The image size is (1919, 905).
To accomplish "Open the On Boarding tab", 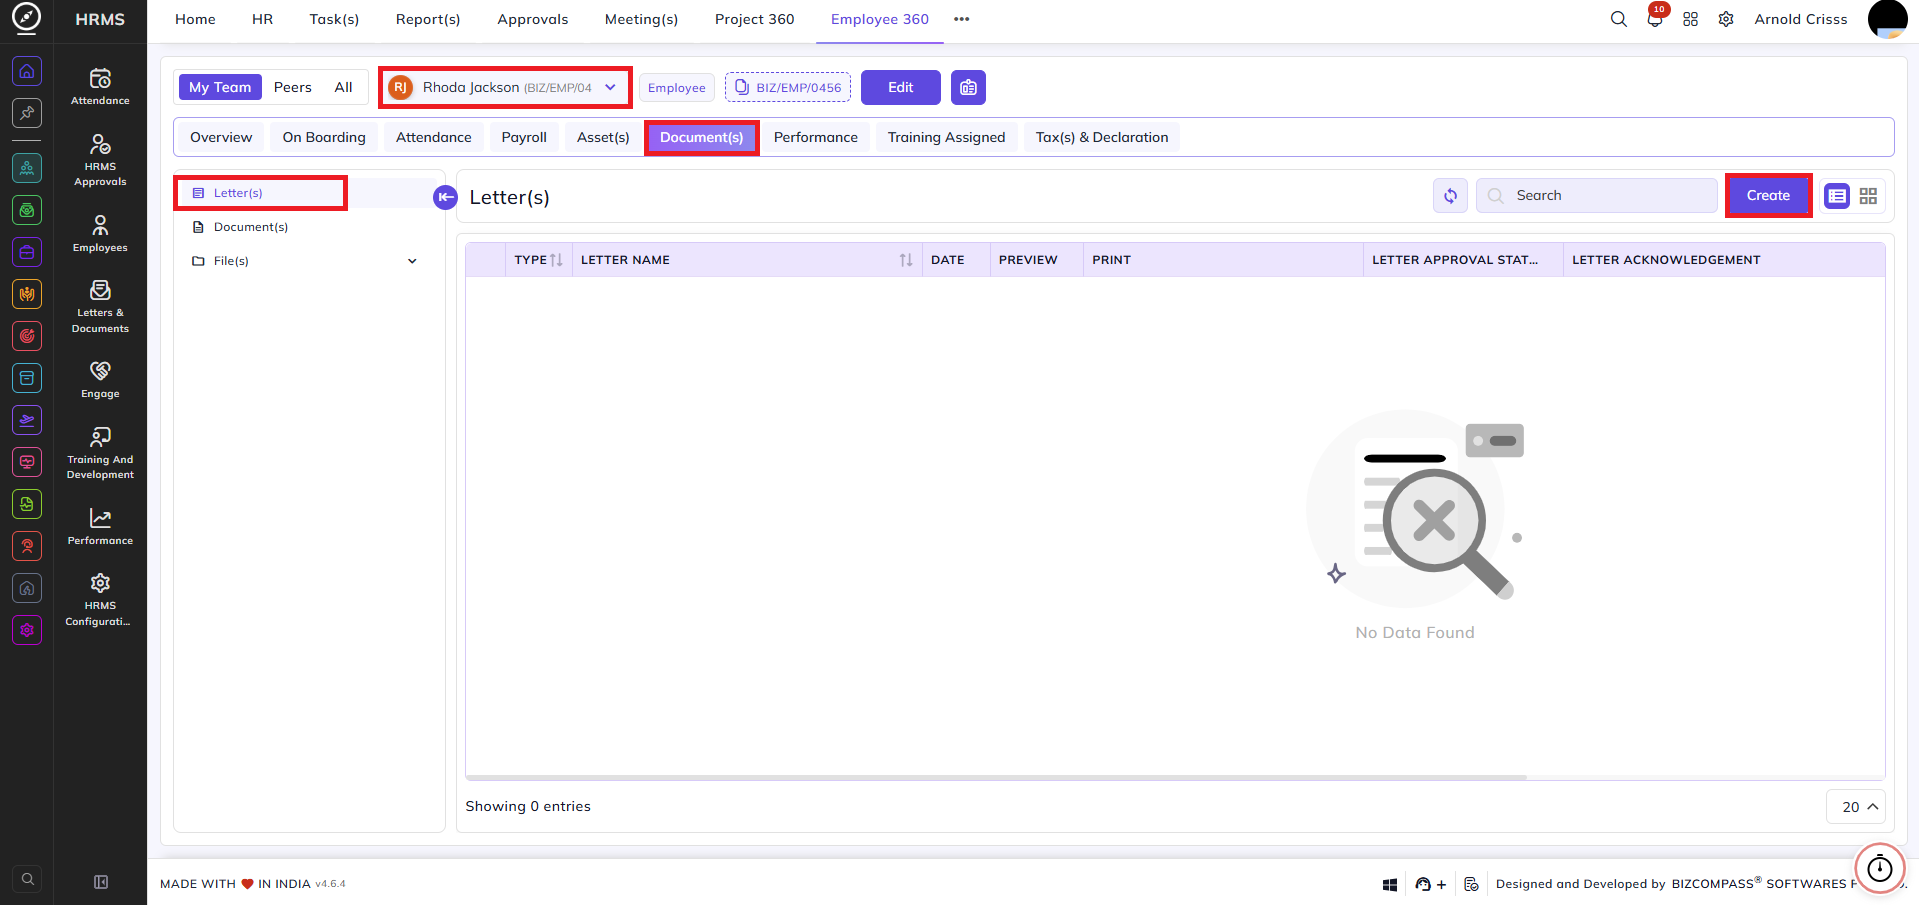I will pos(324,137).
